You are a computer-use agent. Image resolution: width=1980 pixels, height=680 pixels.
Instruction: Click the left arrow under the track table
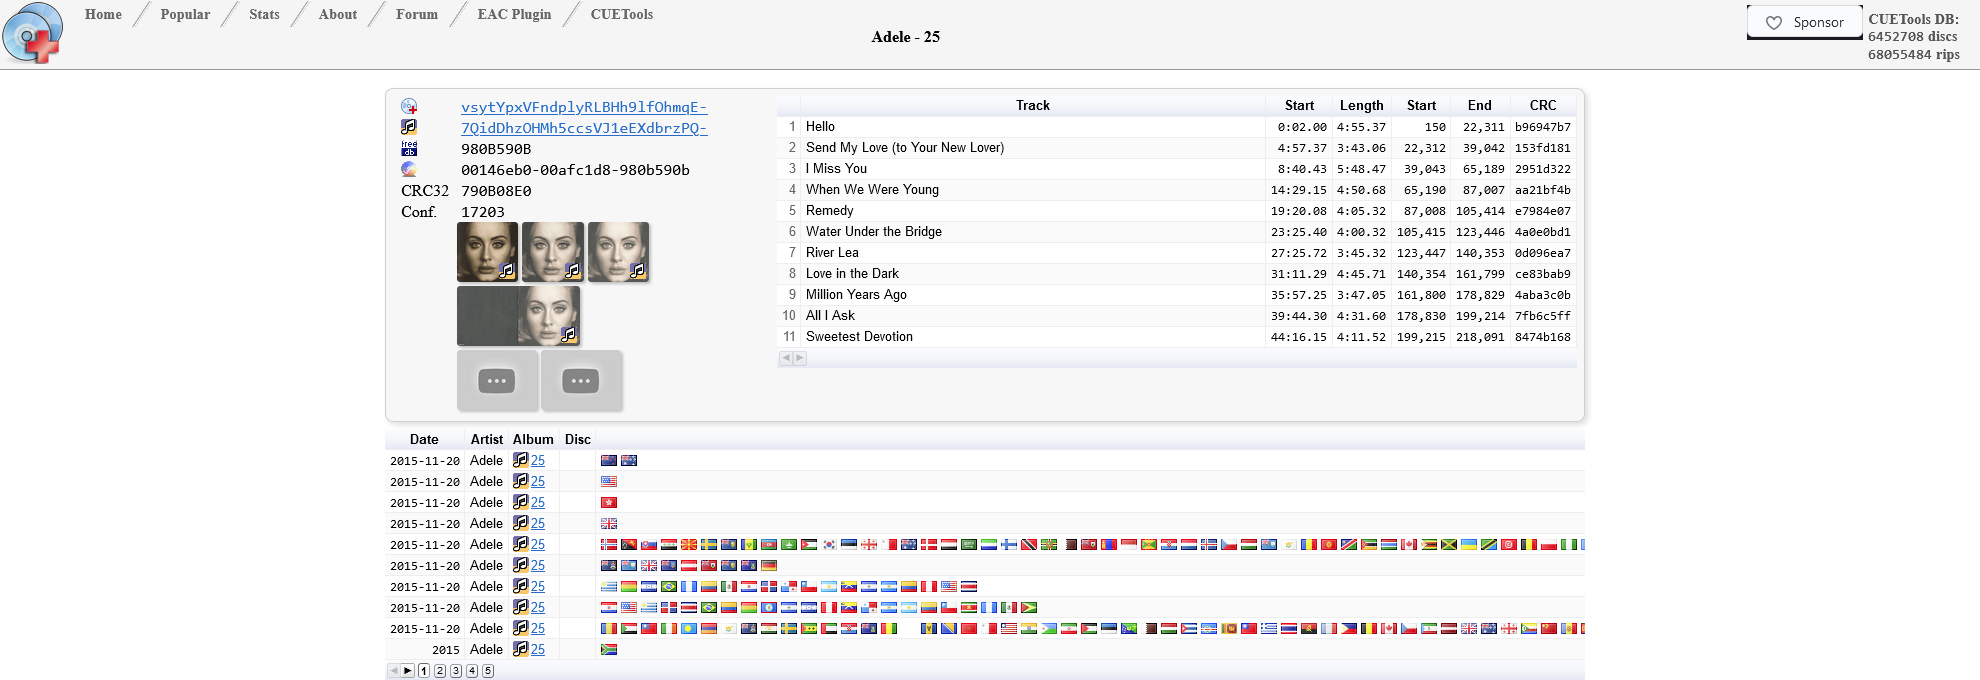[786, 358]
